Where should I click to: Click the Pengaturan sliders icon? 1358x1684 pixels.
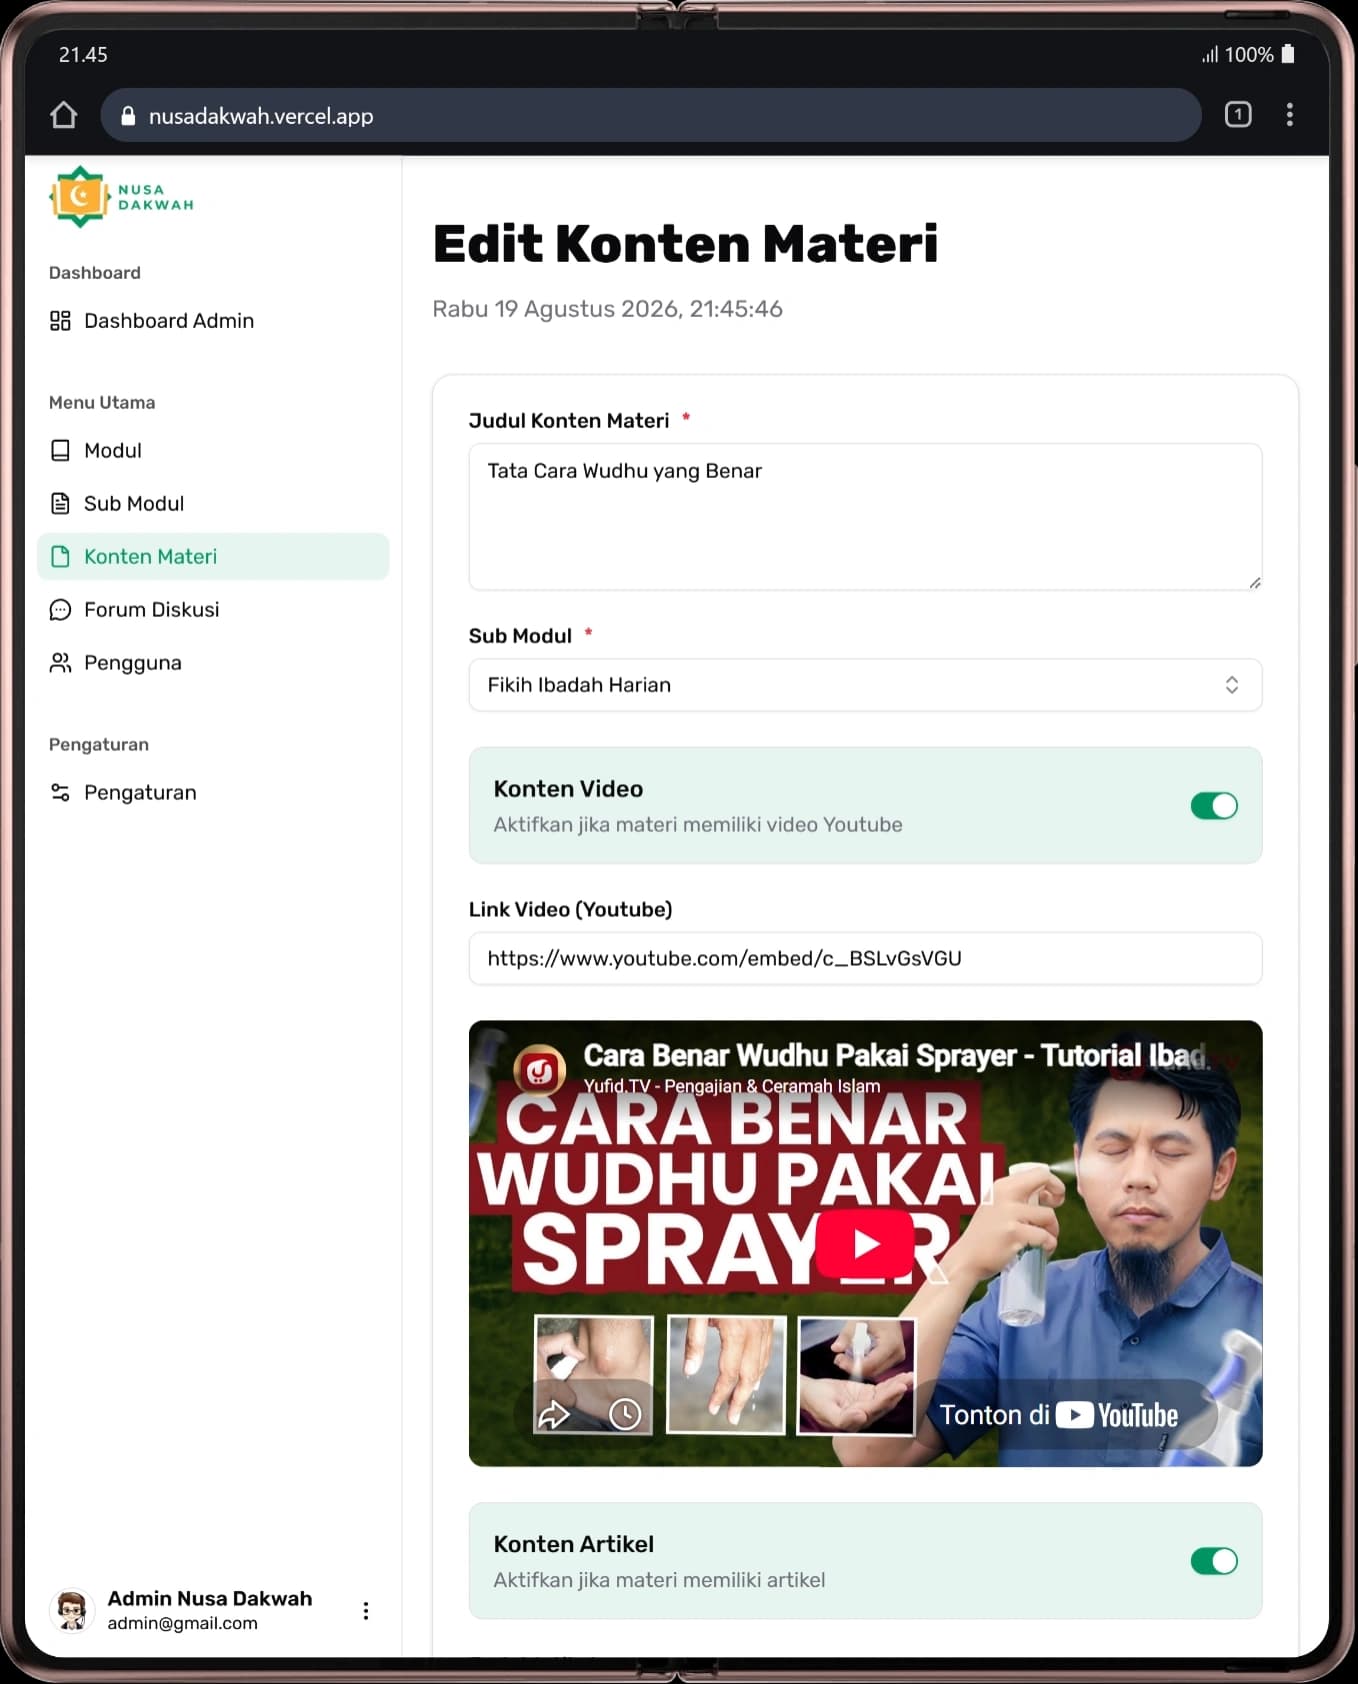pyautogui.click(x=60, y=793)
